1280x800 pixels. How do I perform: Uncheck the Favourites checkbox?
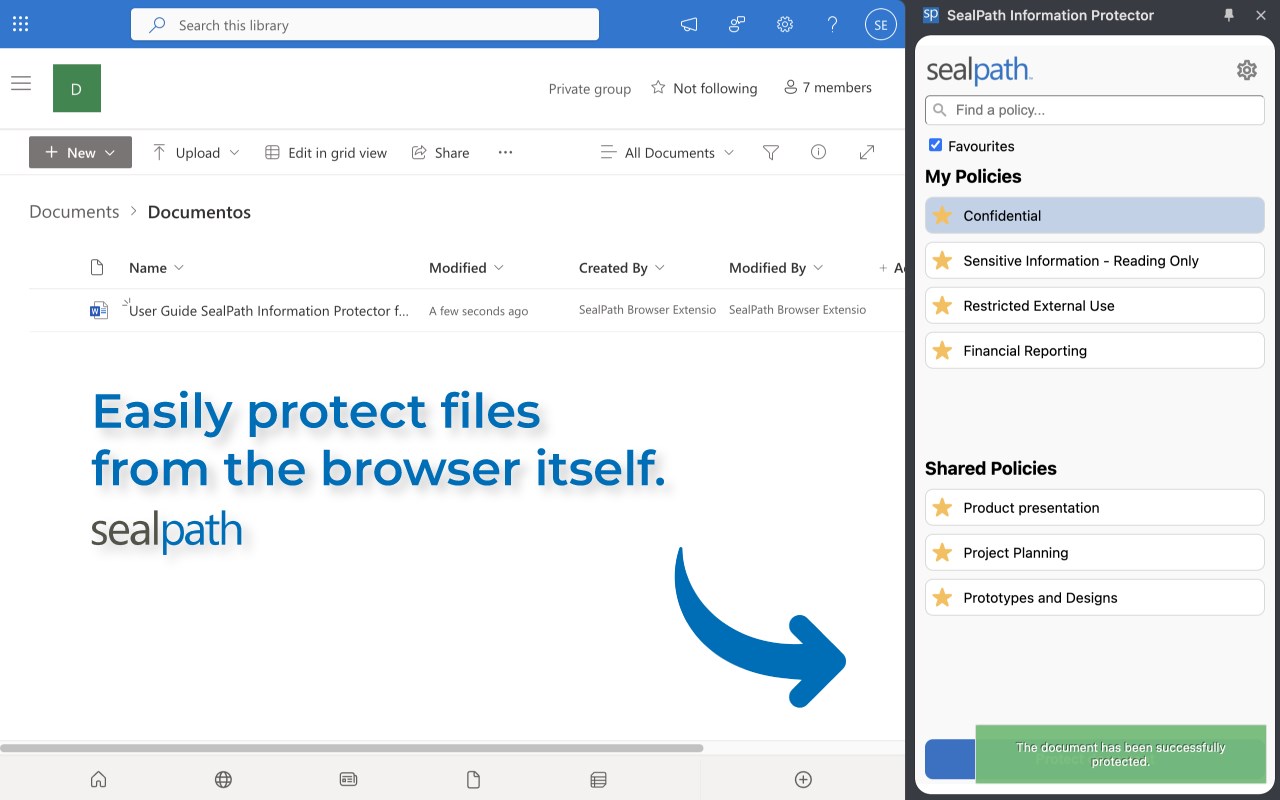[935, 145]
